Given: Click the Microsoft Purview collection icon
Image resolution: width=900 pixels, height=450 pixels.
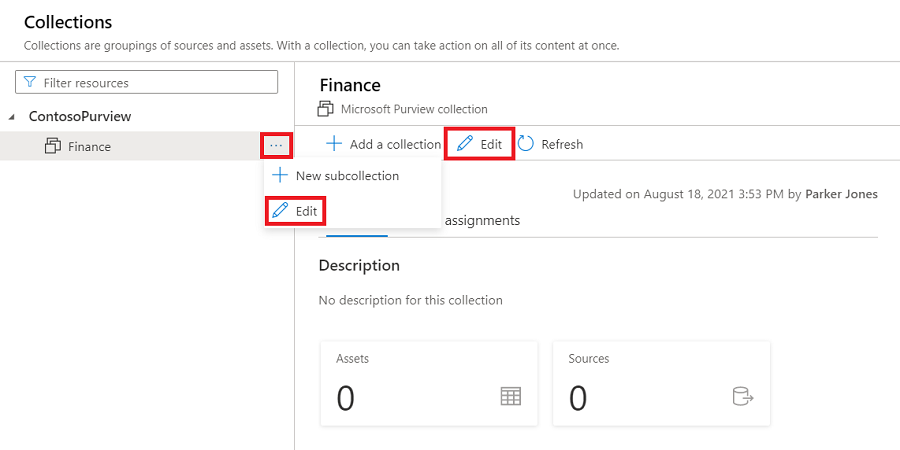Looking at the screenshot, I should click(x=326, y=108).
